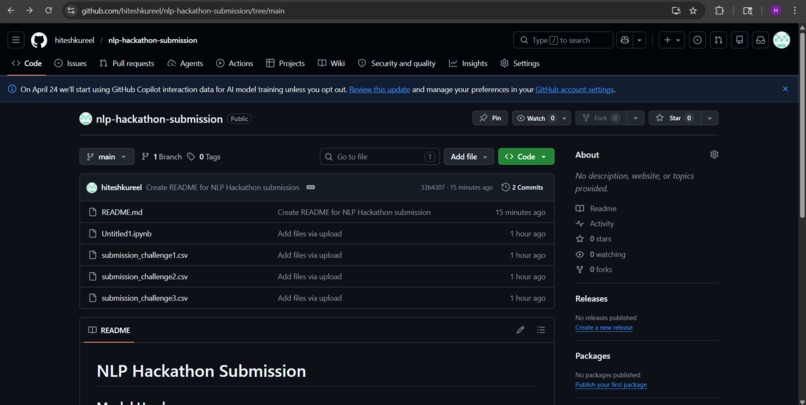
Task: Open README.md's Create README commit message
Action: coord(354,212)
